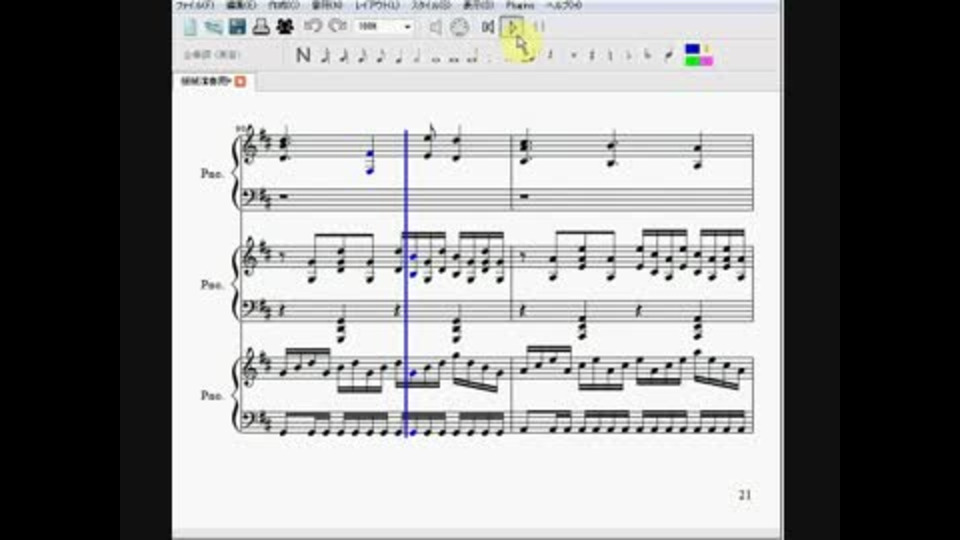The width and height of the screenshot is (960, 540).
Task: Rewind playback to the start
Action: [488, 26]
